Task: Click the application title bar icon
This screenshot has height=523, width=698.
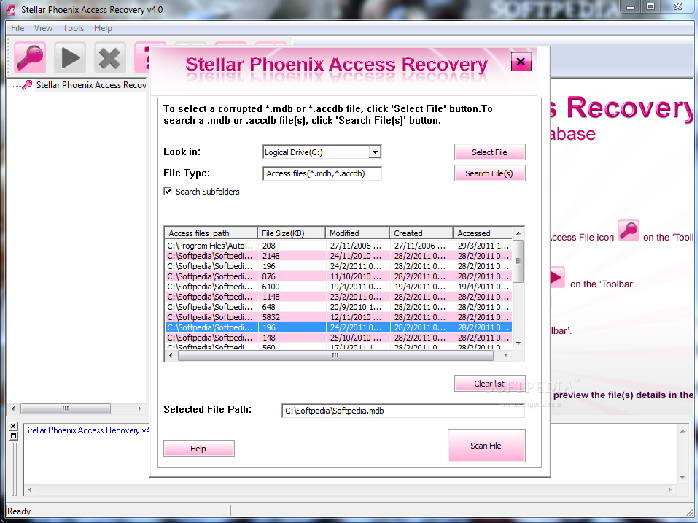Action: pyautogui.click(x=11, y=9)
